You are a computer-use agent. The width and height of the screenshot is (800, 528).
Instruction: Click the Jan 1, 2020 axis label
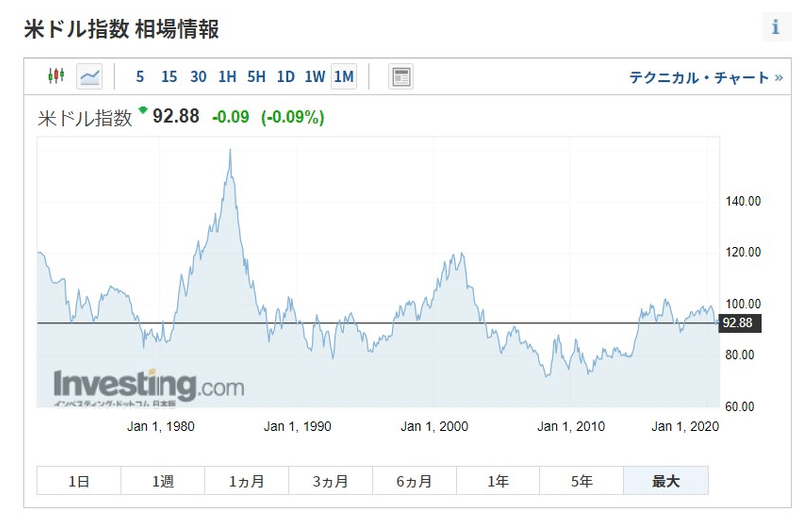pyautogui.click(x=685, y=426)
